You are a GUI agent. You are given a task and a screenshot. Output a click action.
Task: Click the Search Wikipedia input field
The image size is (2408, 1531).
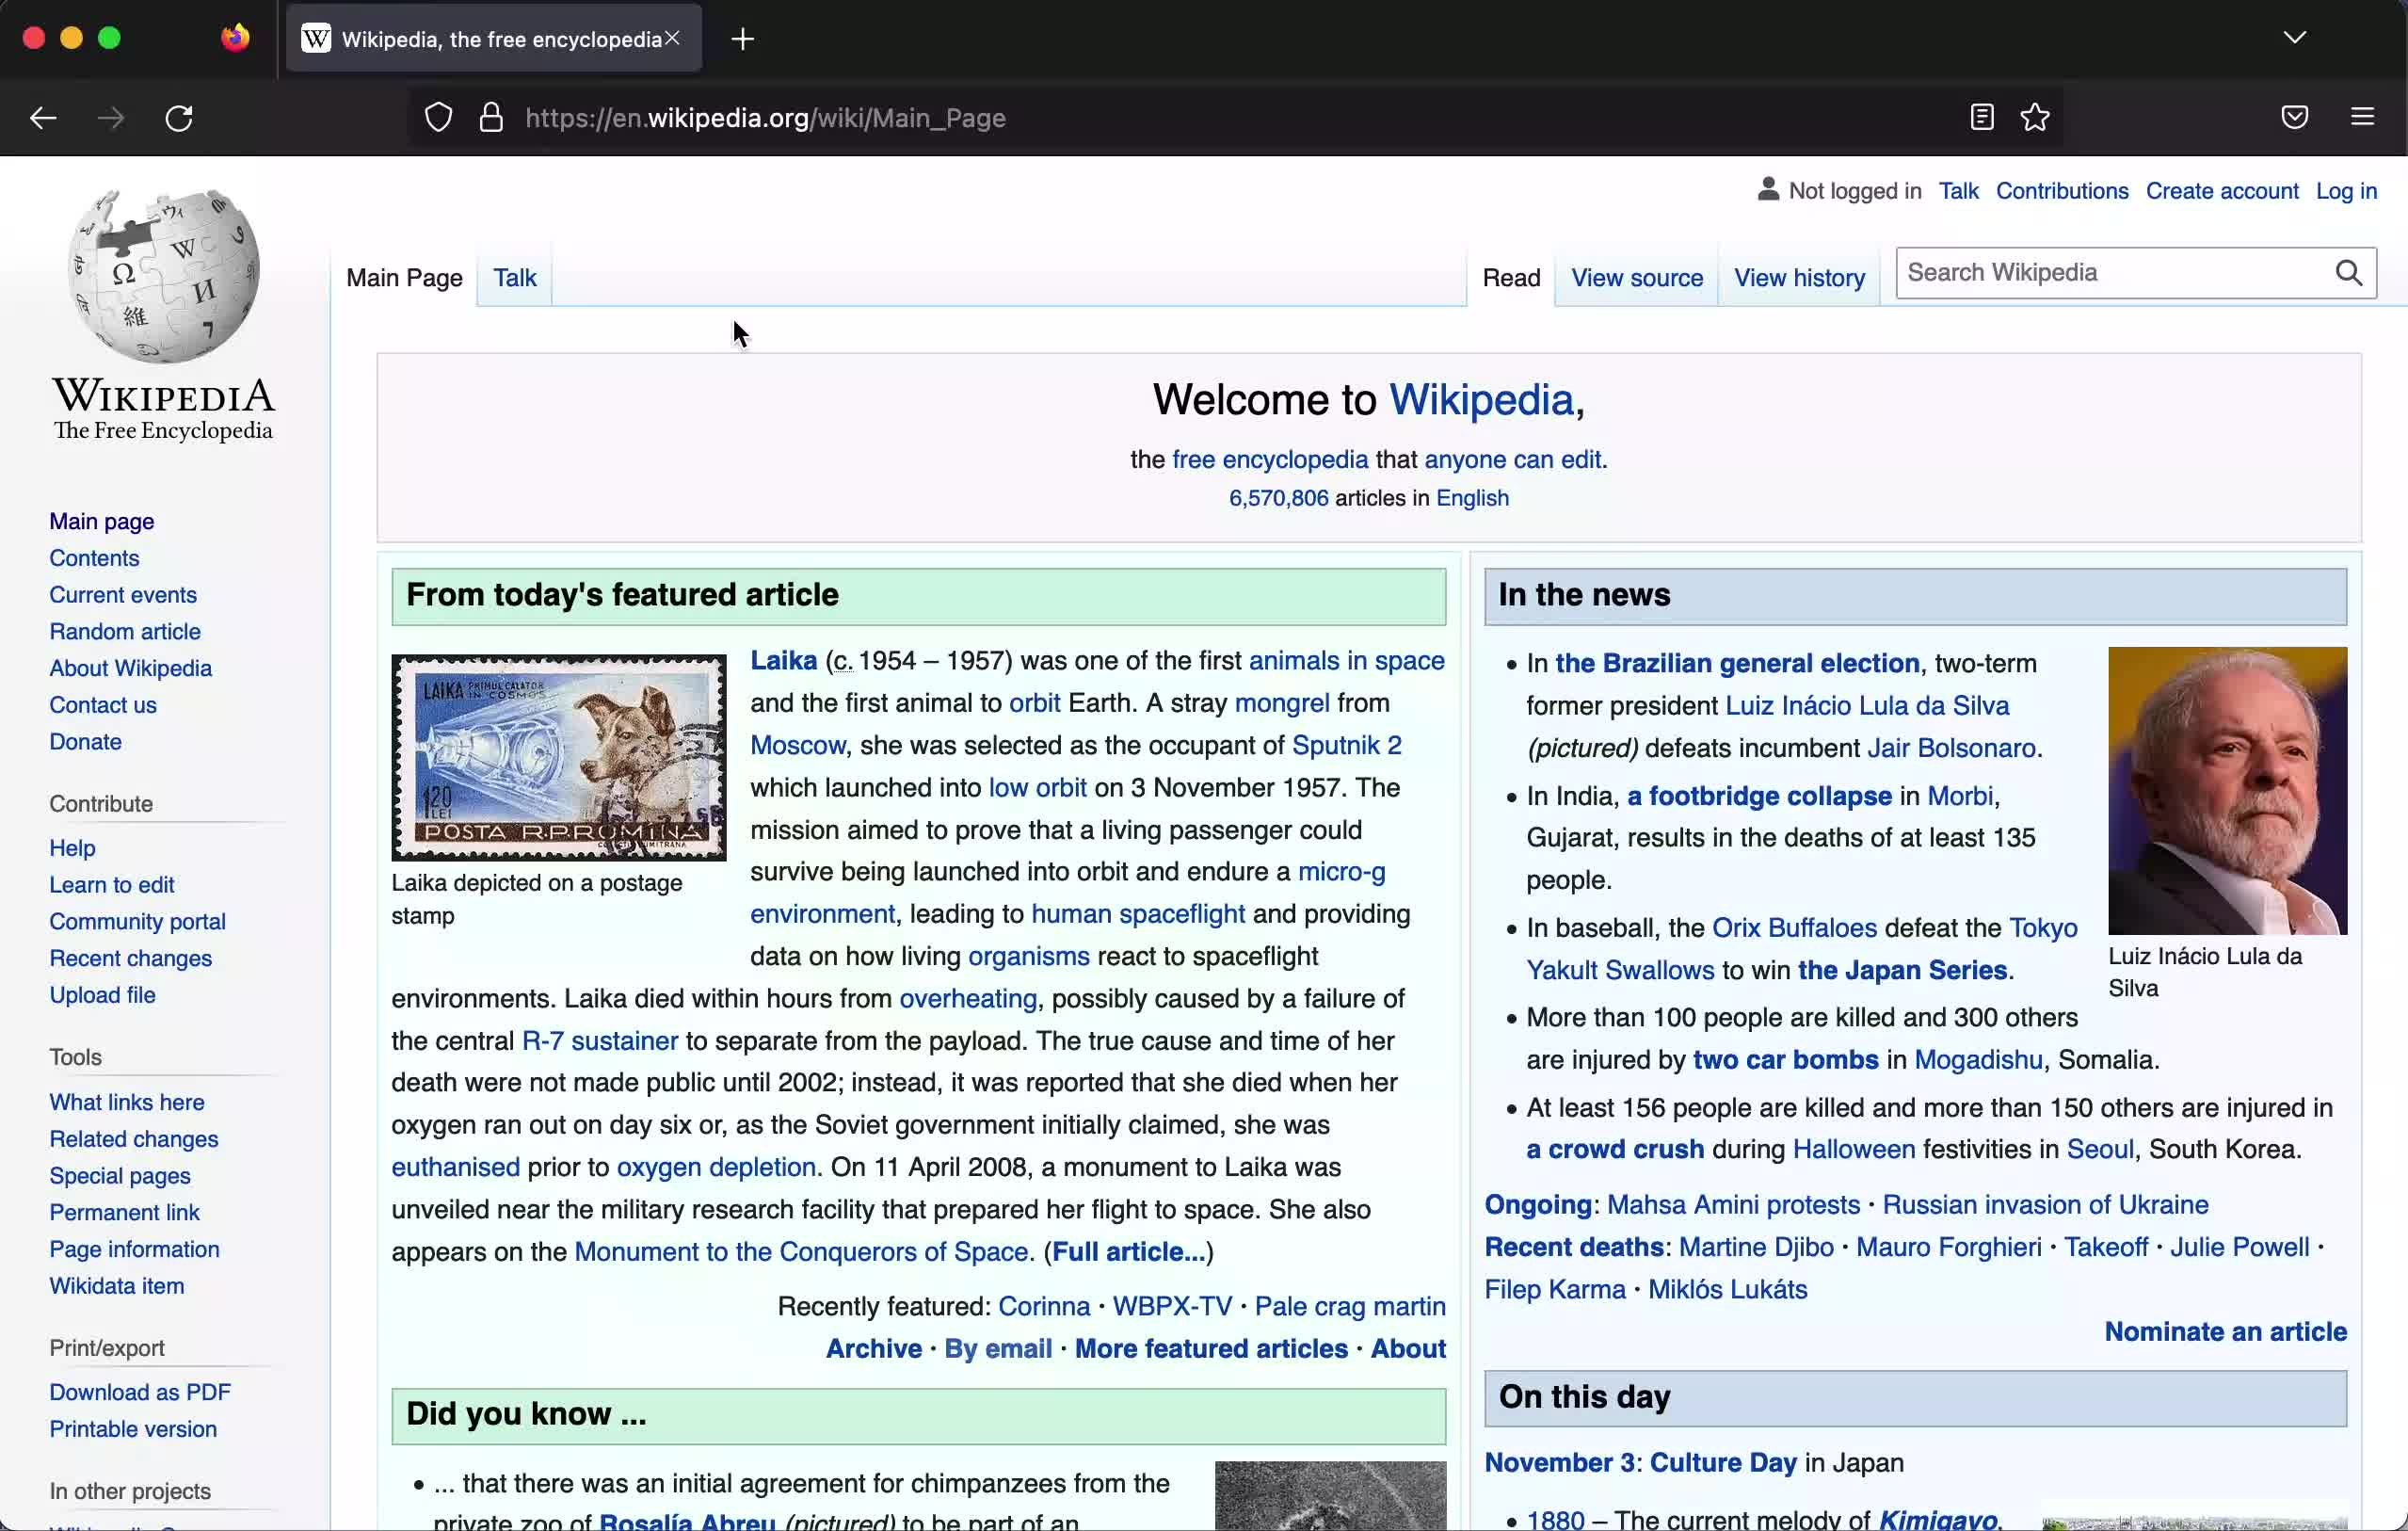point(2113,272)
